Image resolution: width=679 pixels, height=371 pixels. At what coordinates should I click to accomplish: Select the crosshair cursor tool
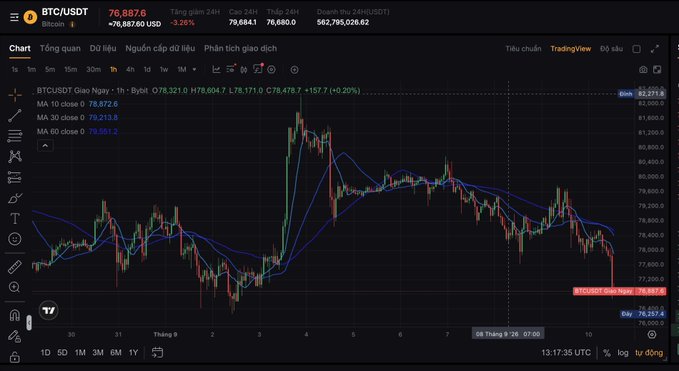coord(15,95)
